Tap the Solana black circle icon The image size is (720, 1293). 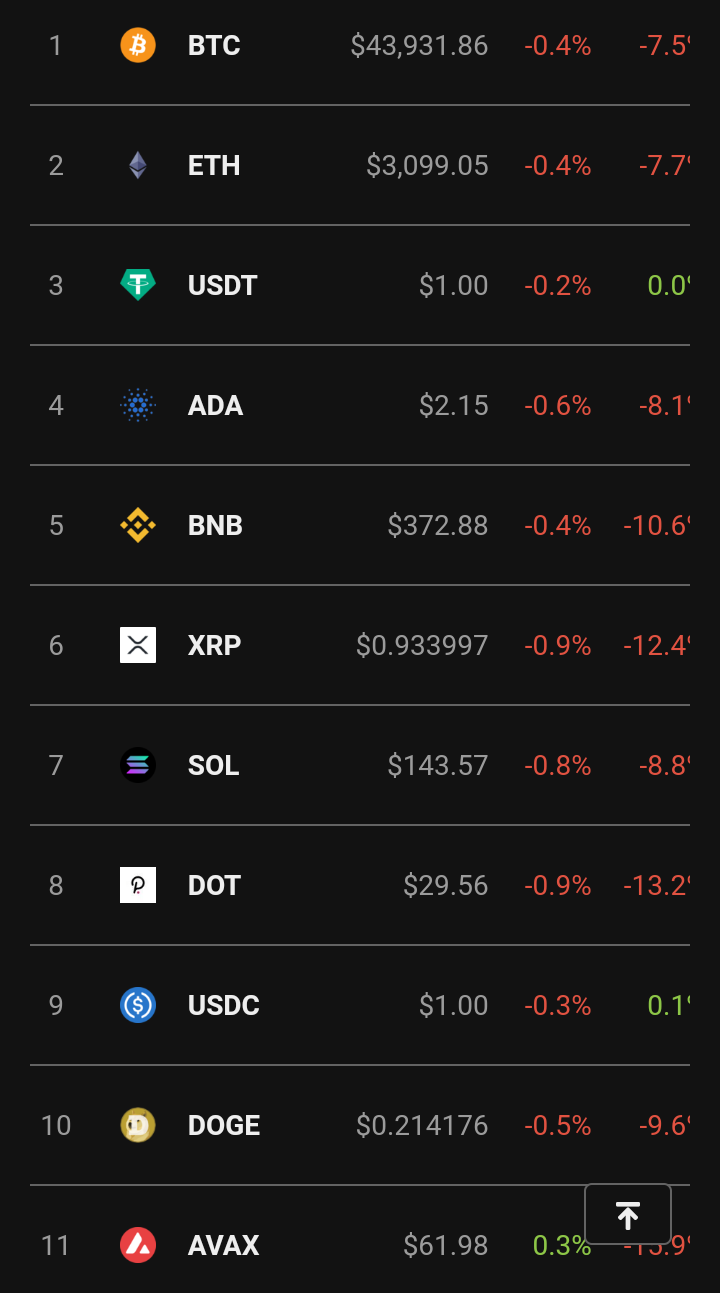[x=138, y=765]
